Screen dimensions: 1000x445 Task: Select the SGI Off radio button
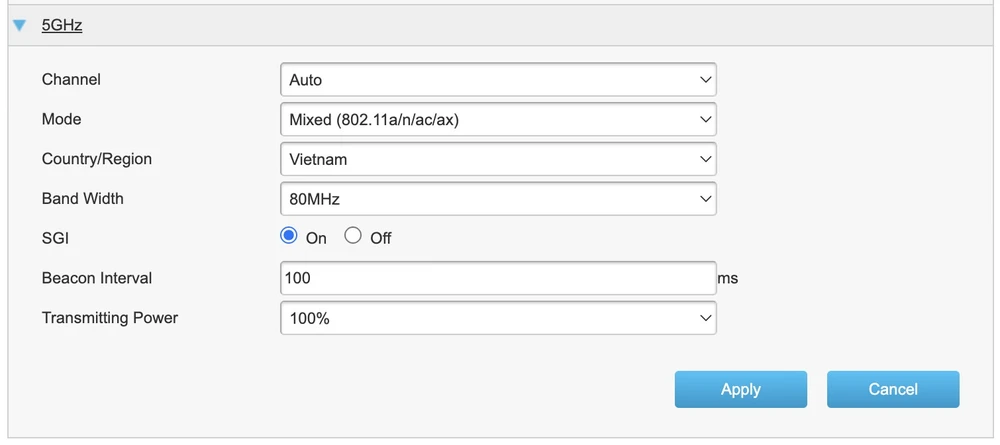click(x=353, y=237)
